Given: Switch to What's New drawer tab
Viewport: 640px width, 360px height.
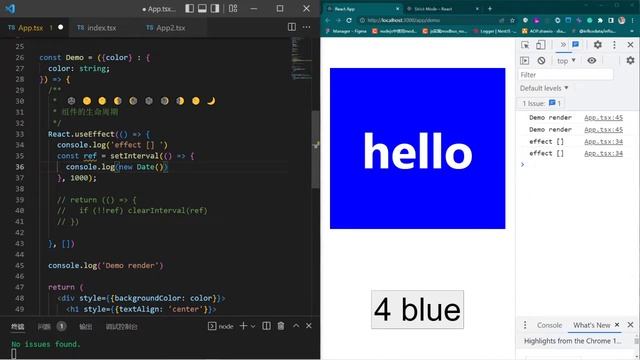Looking at the screenshot, I should pos(591,325).
